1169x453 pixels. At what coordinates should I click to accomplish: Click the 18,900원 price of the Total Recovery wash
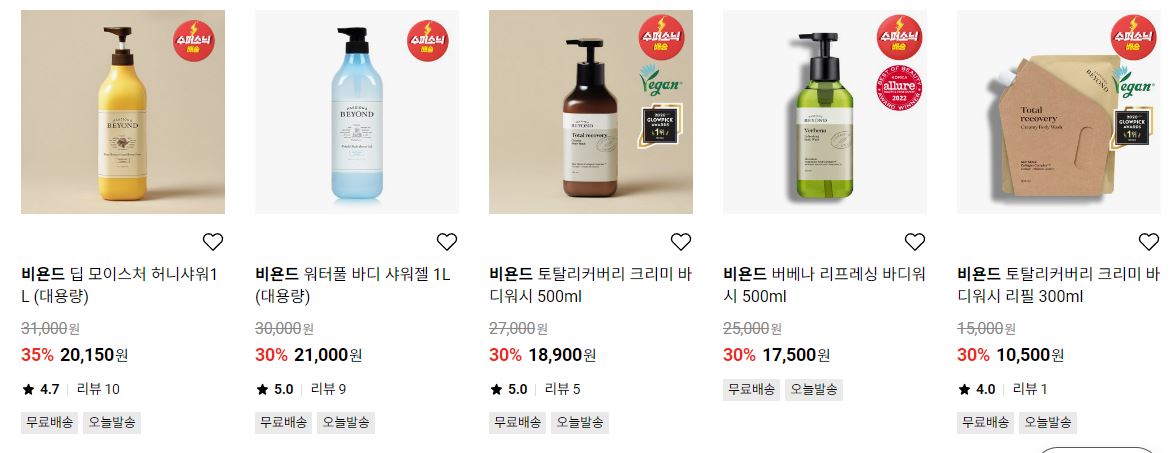(x=562, y=355)
